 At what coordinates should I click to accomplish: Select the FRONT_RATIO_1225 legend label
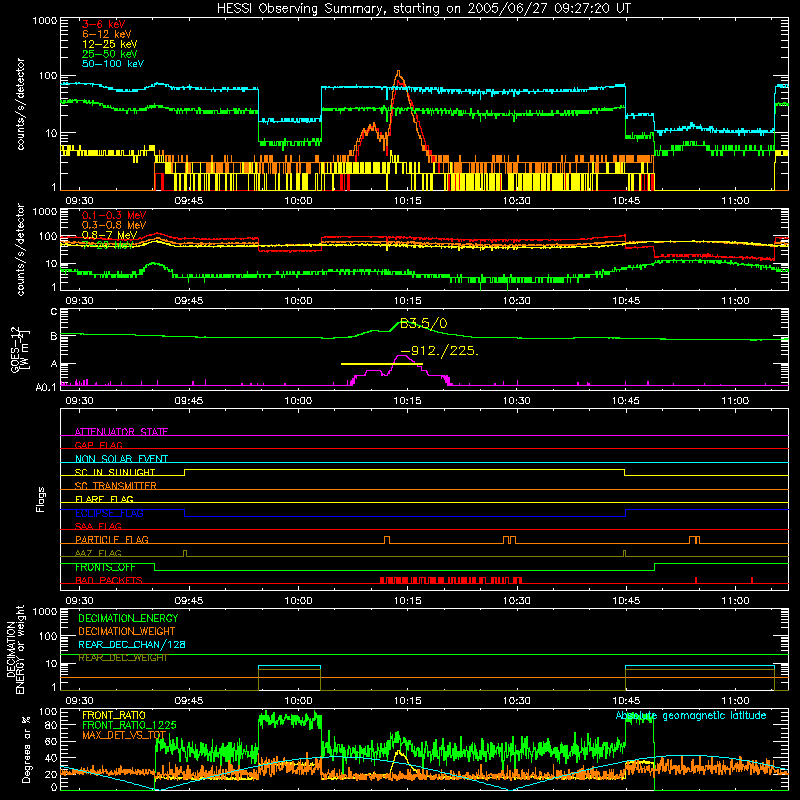click(x=129, y=725)
